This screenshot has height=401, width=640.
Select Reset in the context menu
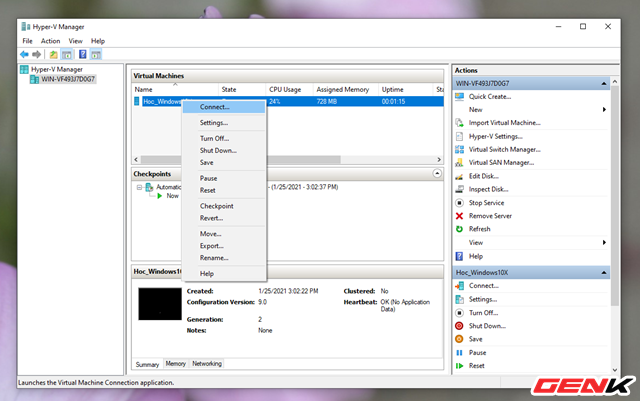[224, 190]
